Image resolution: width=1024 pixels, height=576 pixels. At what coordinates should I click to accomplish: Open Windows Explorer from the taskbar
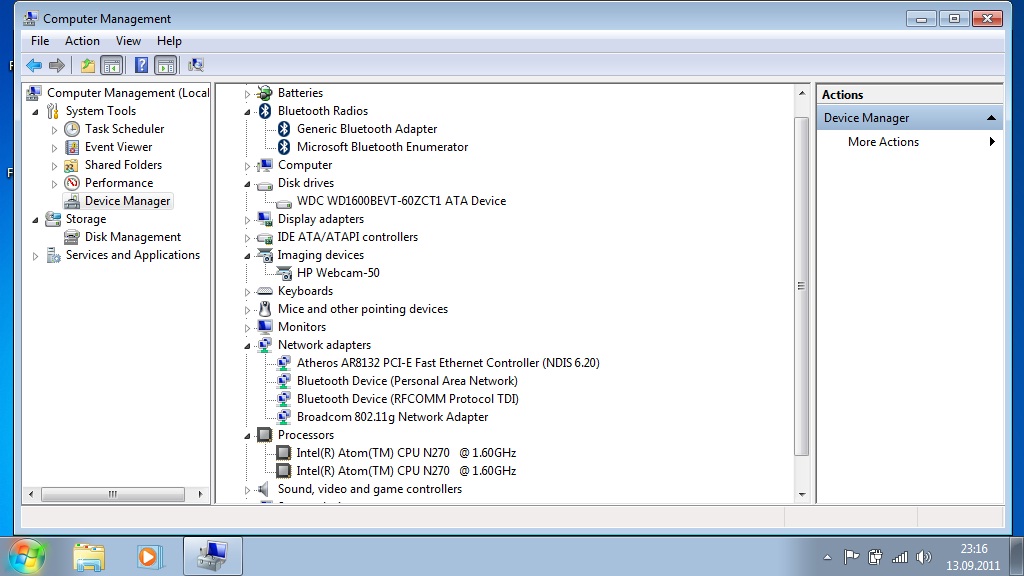point(89,556)
